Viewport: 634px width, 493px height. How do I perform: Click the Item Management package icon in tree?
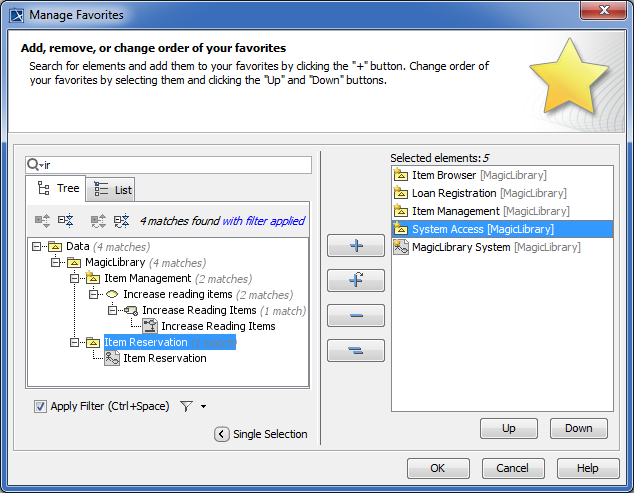[93, 278]
